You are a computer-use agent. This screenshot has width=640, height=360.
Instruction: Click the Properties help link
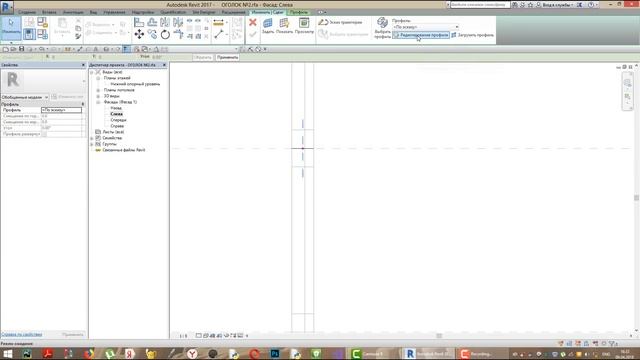[x=22, y=335]
